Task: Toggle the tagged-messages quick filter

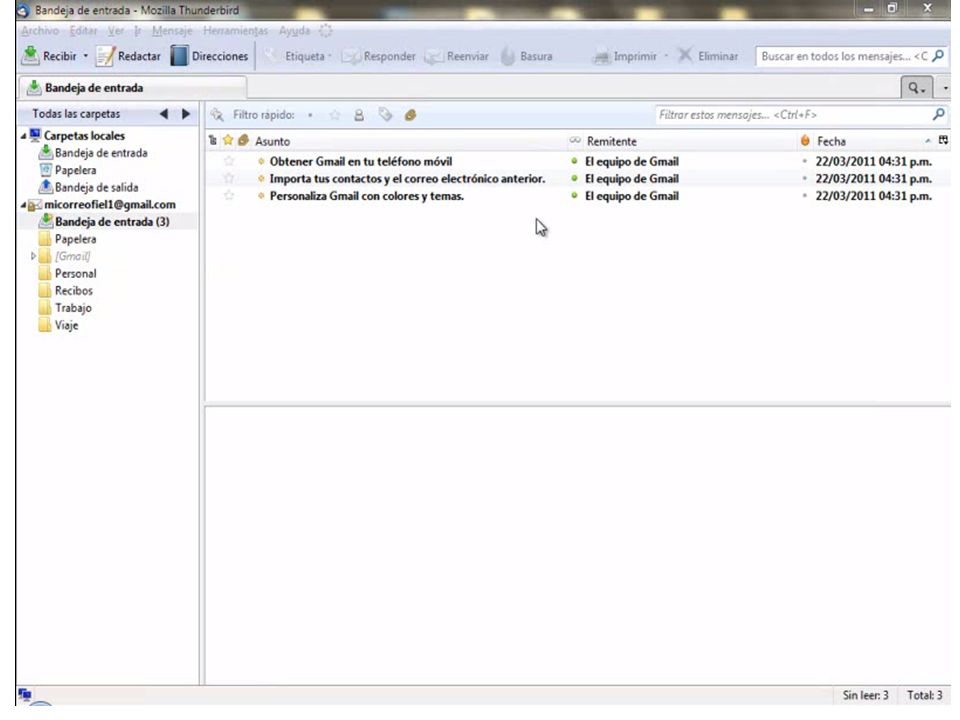Action: [x=385, y=114]
